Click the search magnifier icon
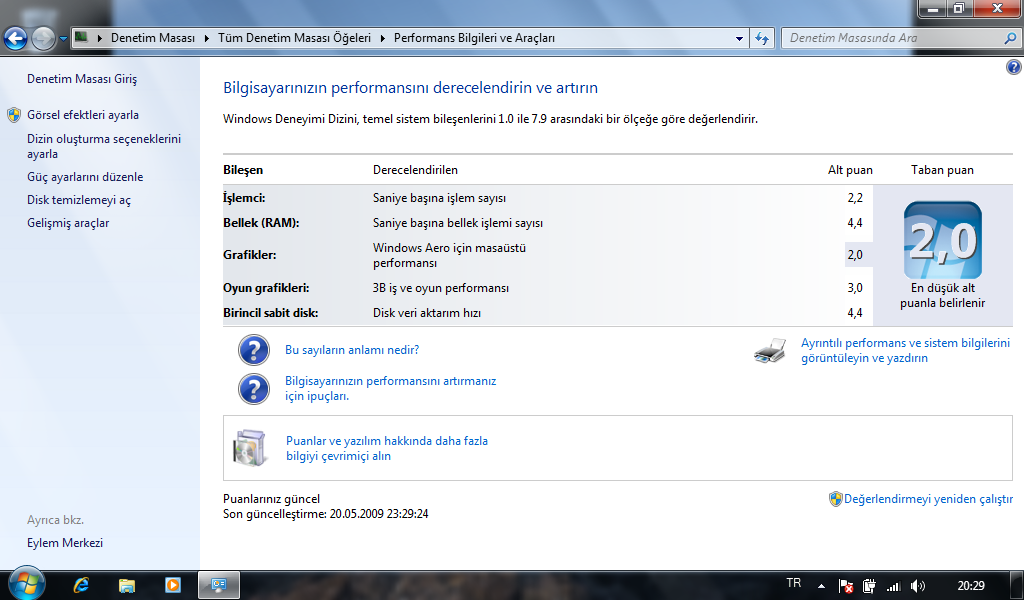The image size is (1024, 600). coord(1010,38)
